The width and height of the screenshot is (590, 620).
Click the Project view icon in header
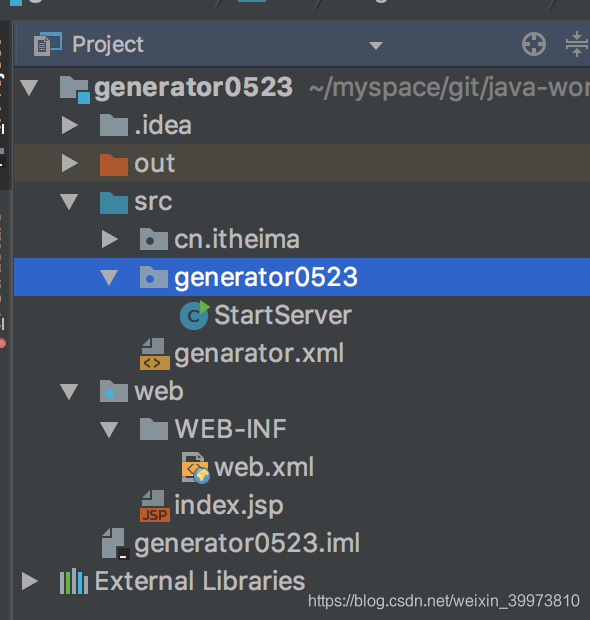[x=47, y=44]
